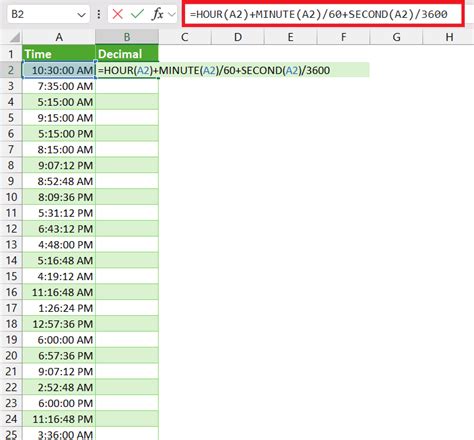474x440 pixels.
Task: Select row 13 header
Action: (11, 245)
